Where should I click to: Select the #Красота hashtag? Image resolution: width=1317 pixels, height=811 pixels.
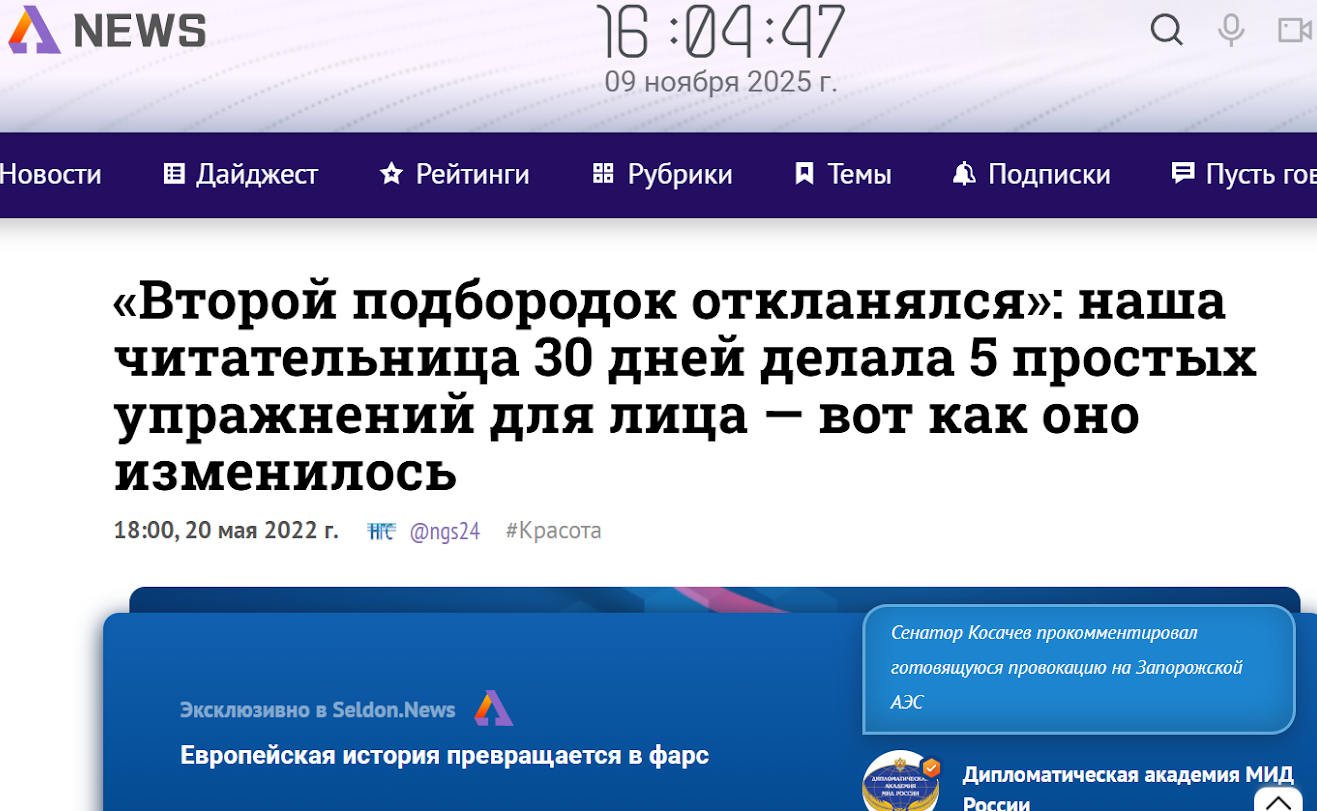pos(553,531)
